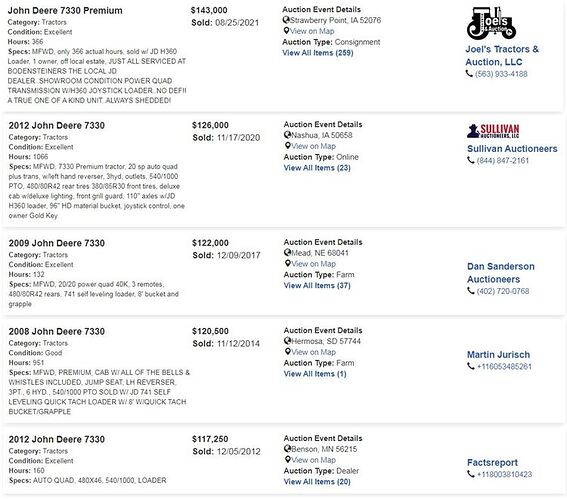Click map pin icon under Mead, NE 68041

point(287,263)
